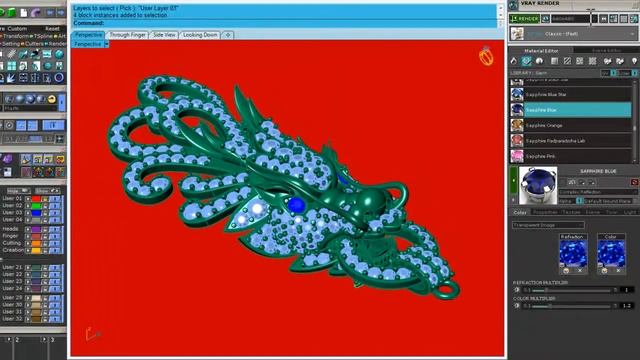
Task: Select Sapphire Orange in the gem library
Action: pyautogui.click(x=571, y=125)
